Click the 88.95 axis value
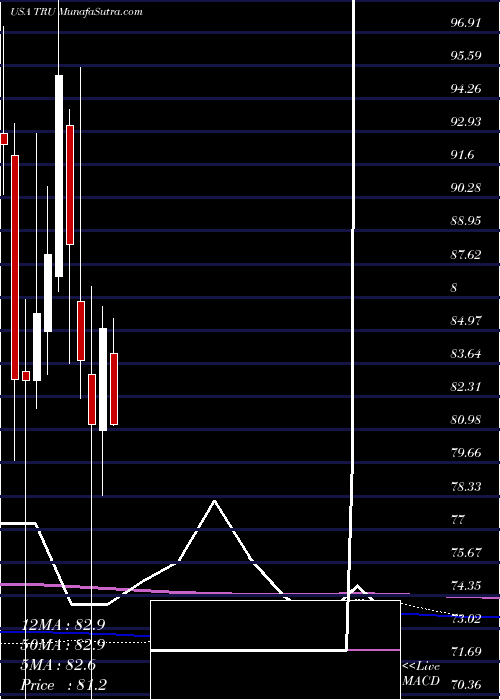Image resolution: width=500 pixels, height=700 pixels. pyautogui.click(x=466, y=221)
